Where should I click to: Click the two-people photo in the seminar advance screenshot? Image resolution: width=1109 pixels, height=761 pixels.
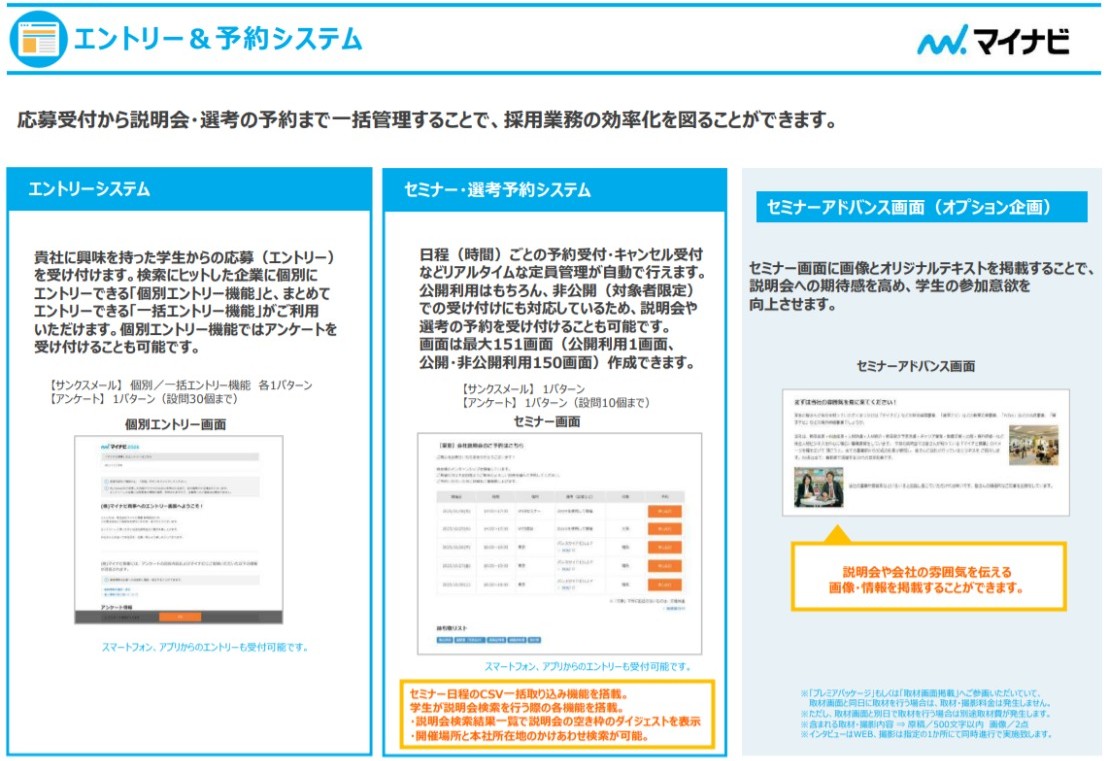[818, 487]
